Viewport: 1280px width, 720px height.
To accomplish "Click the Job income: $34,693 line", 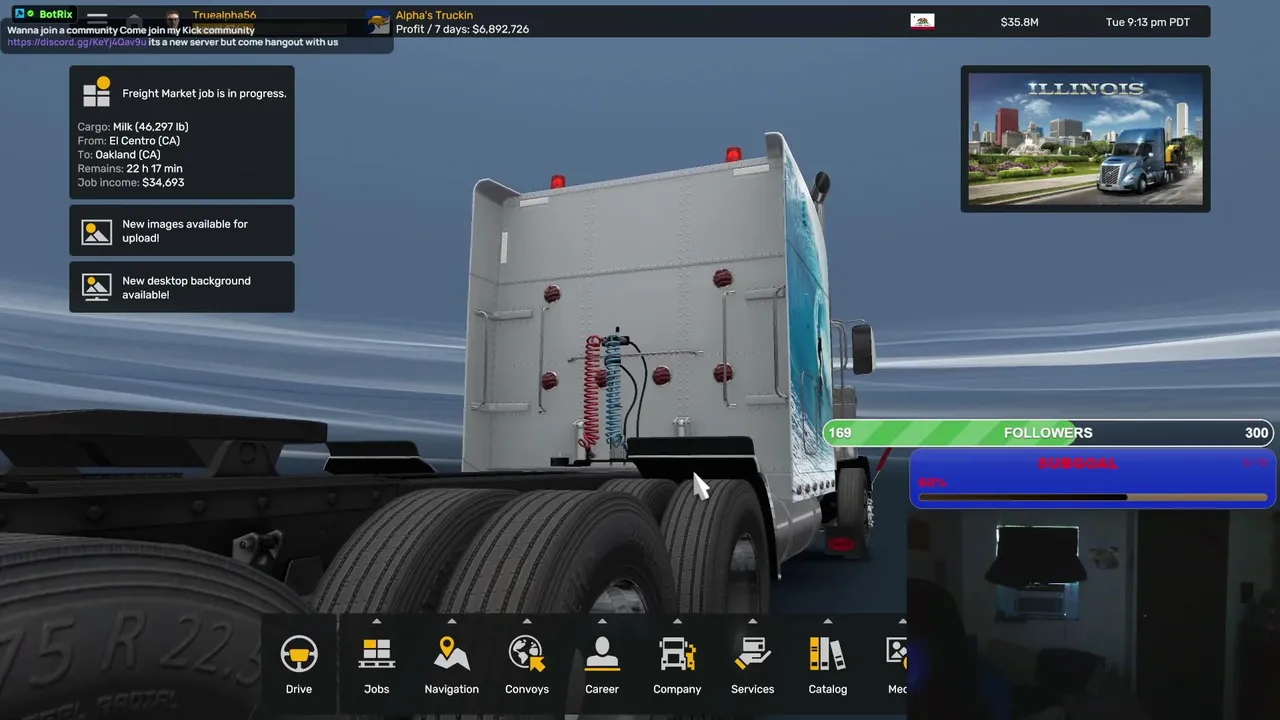I will click(131, 183).
